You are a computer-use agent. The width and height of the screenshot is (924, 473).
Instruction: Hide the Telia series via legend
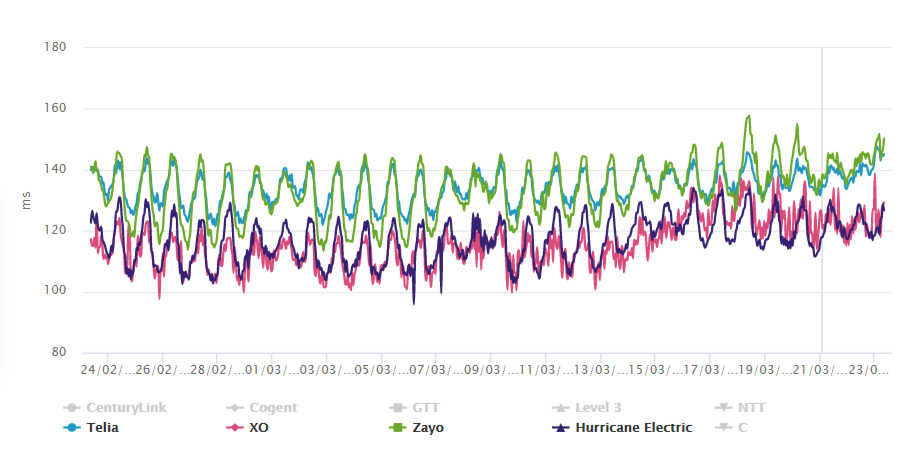91,428
